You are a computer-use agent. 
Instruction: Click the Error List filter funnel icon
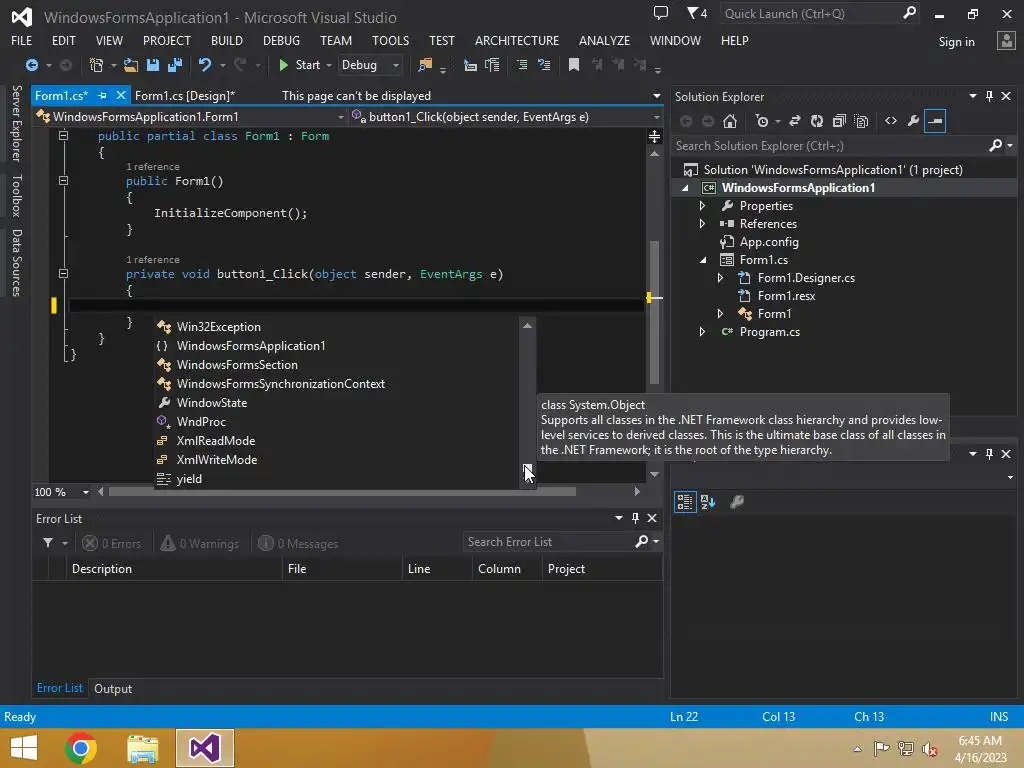tap(48, 543)
